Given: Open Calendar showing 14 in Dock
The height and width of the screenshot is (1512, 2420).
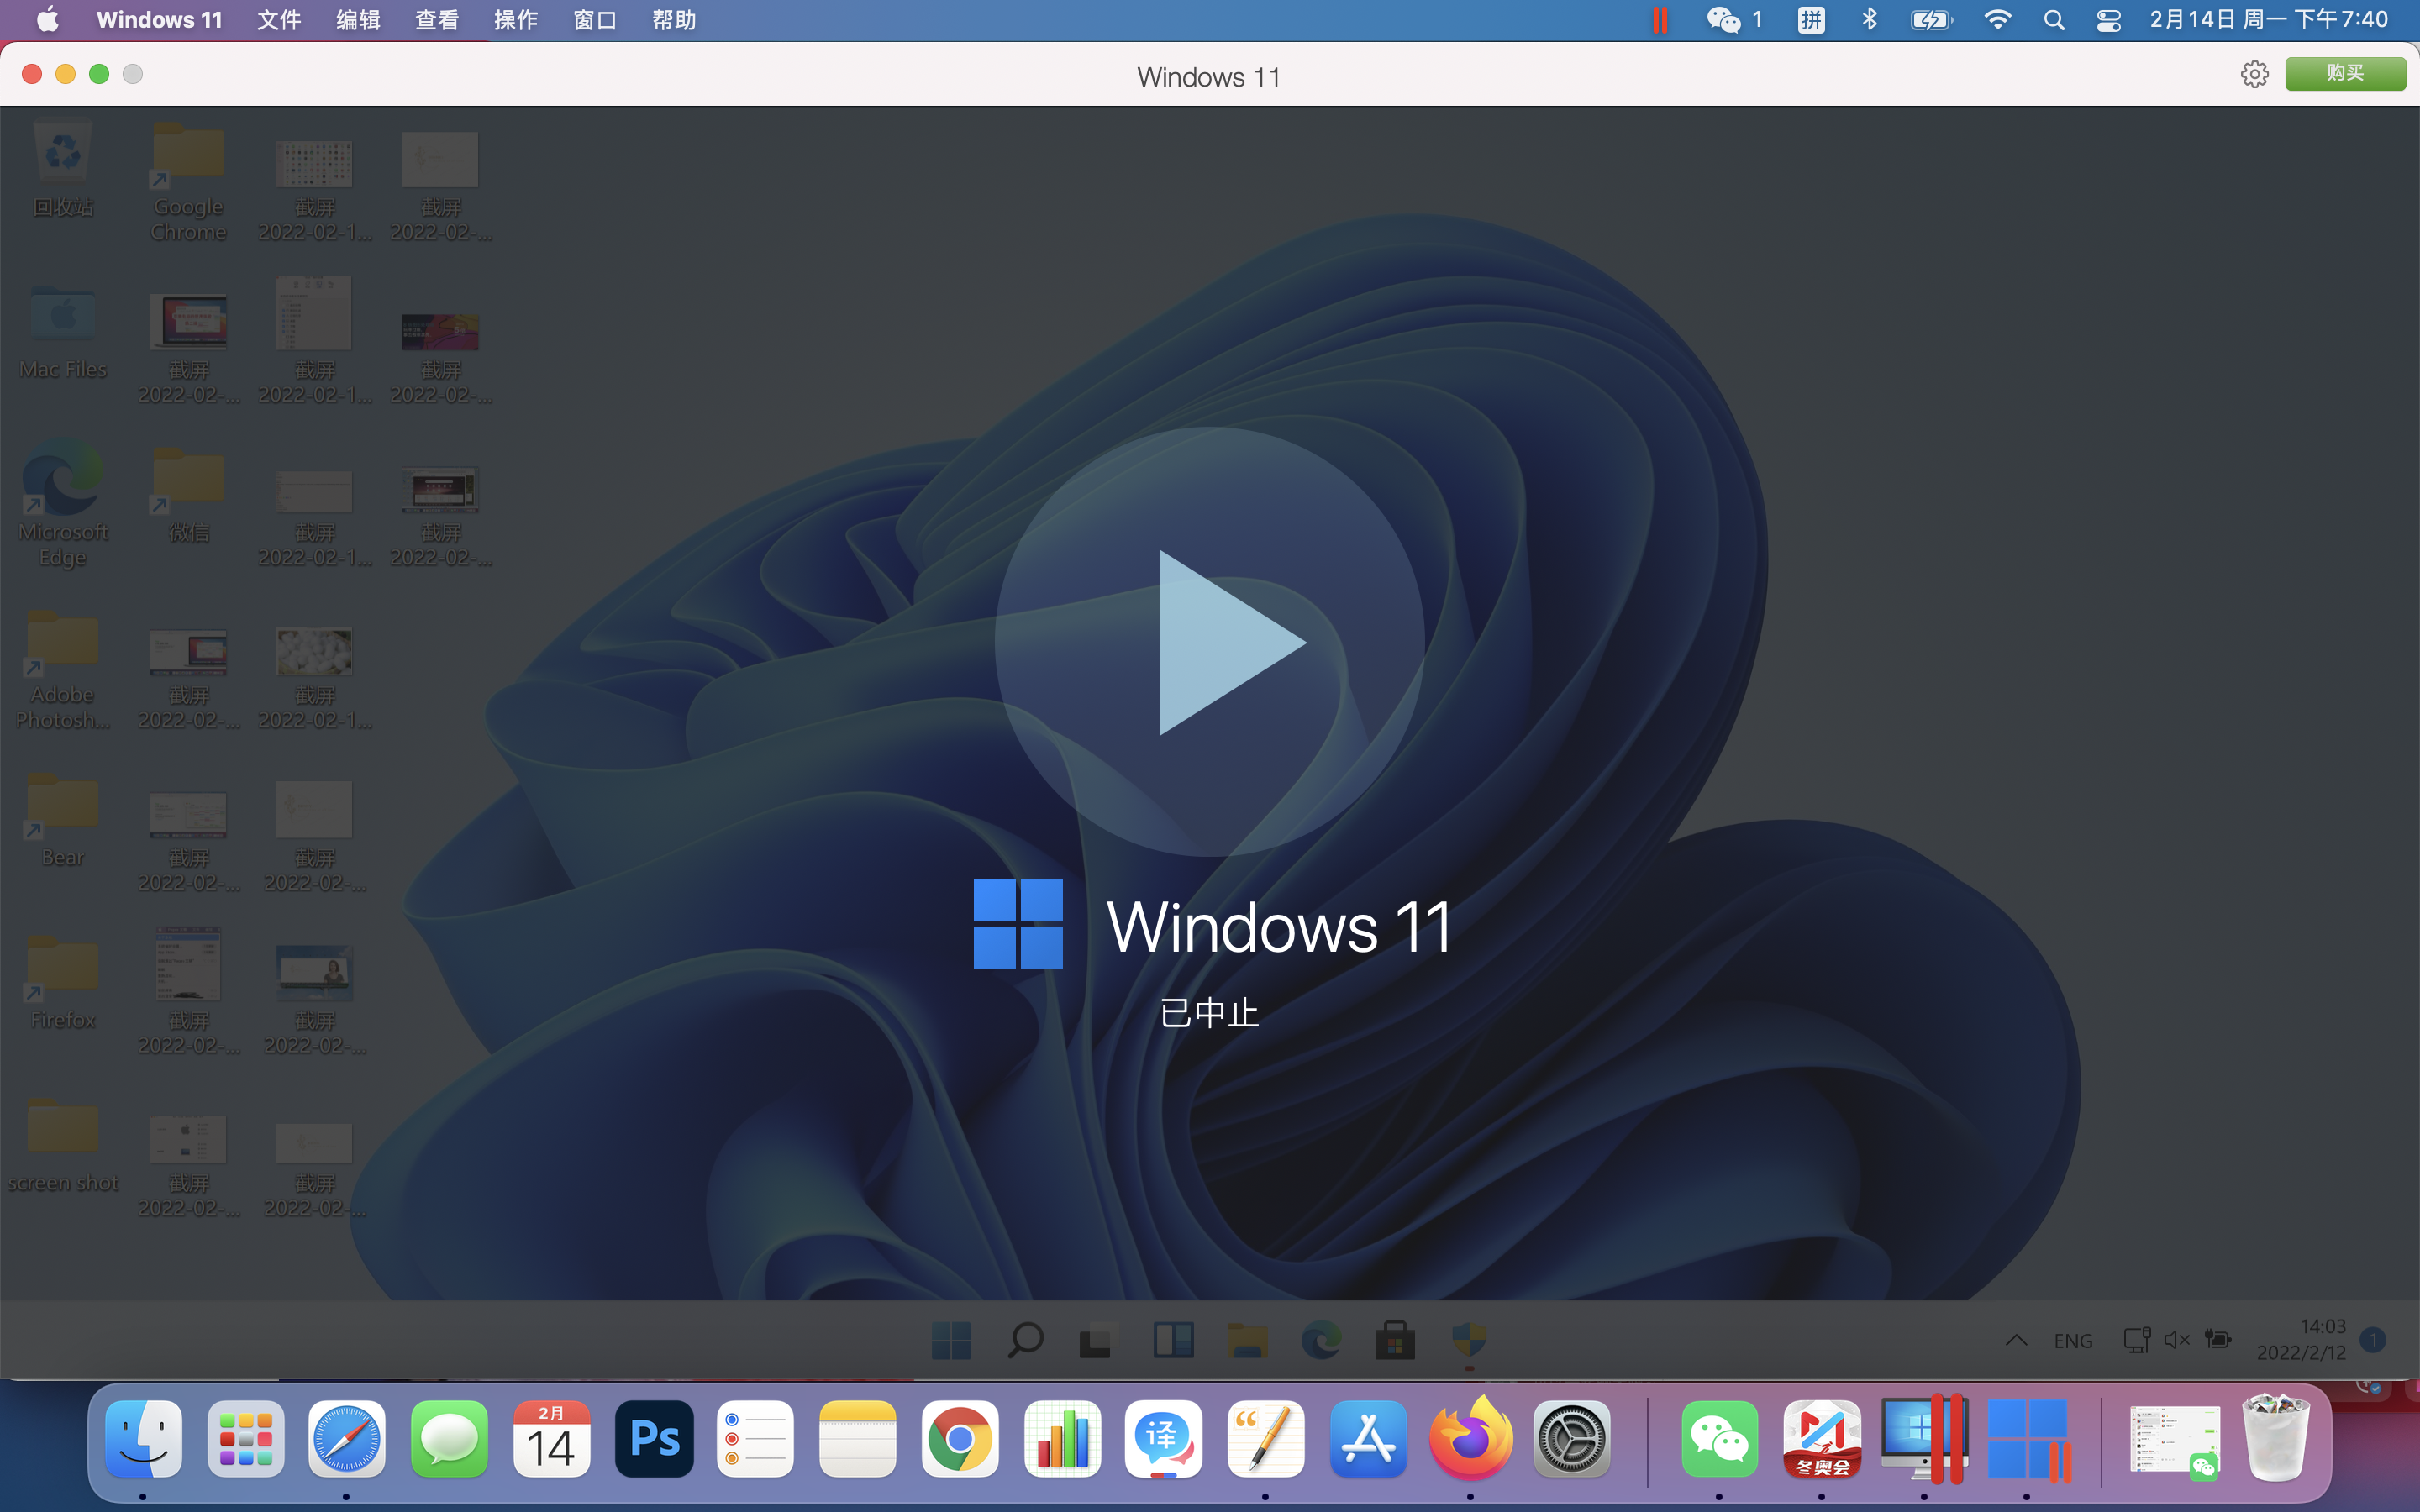Looking at the screenshot, I should pyautogui.click(x=551, y=1439).
